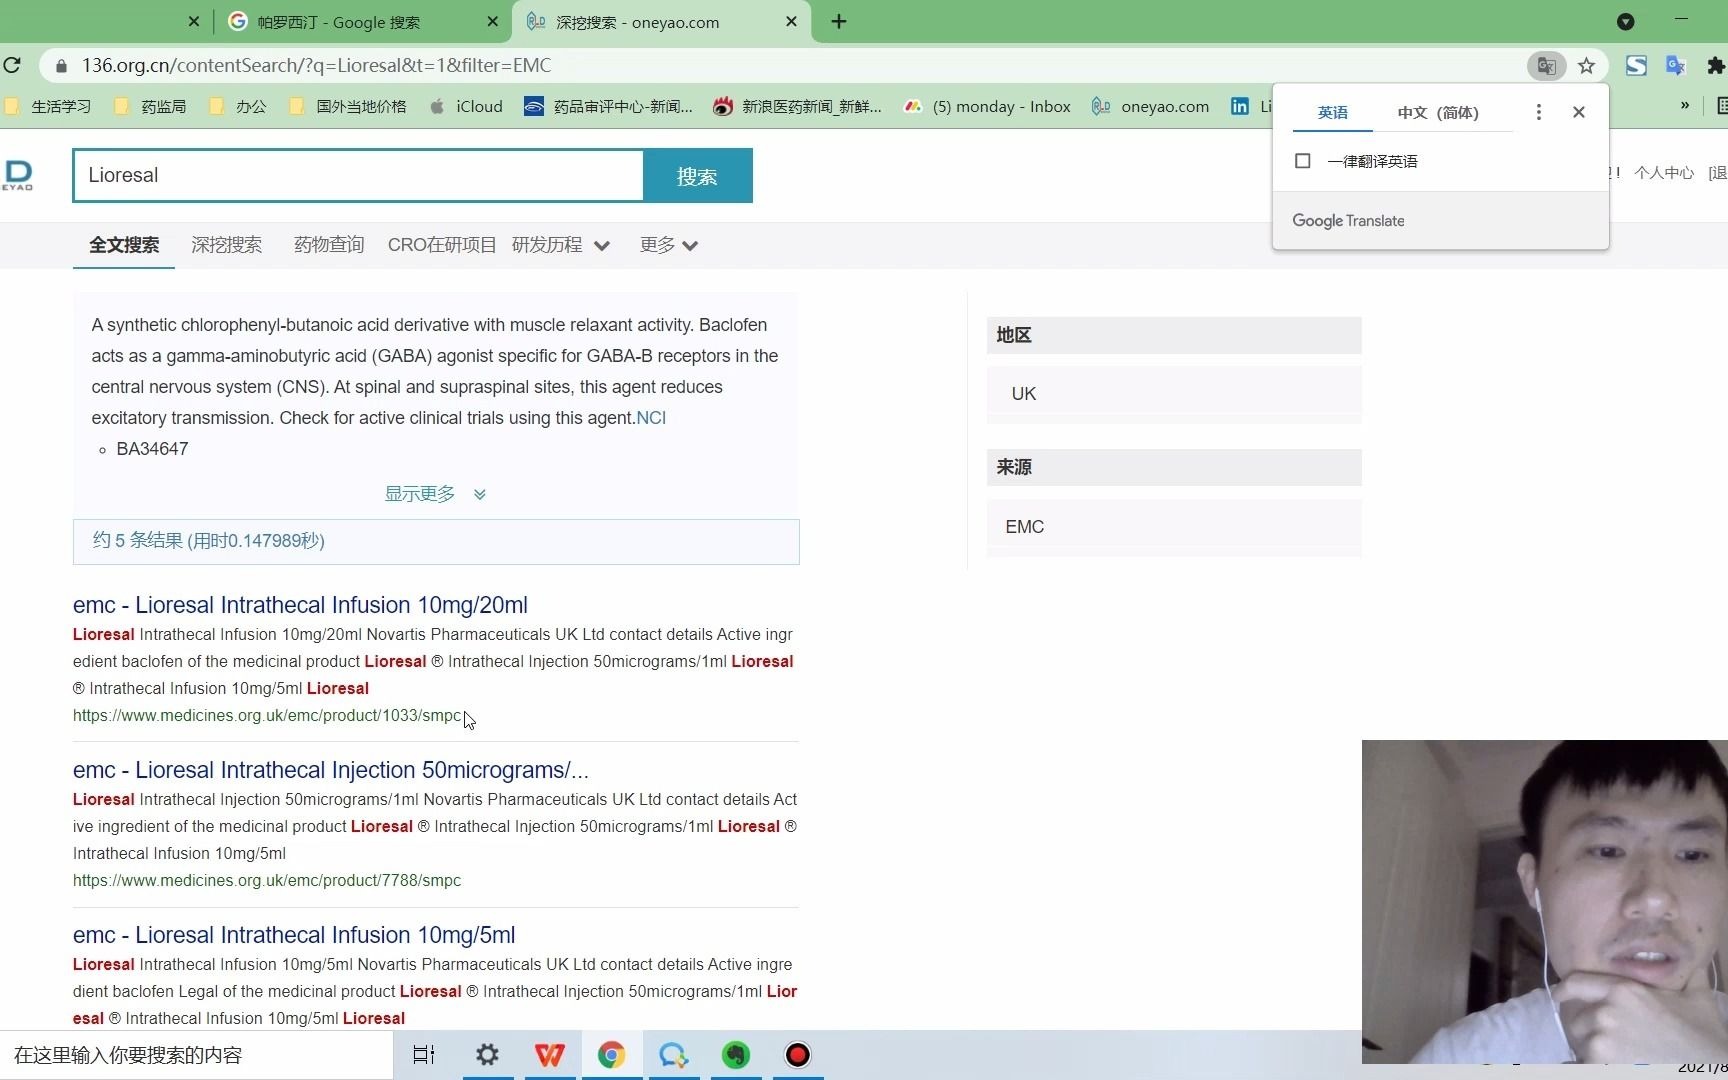1728x1080 pixels.
Task: Open the iCloud bookmark
Action: pos(466,107)
